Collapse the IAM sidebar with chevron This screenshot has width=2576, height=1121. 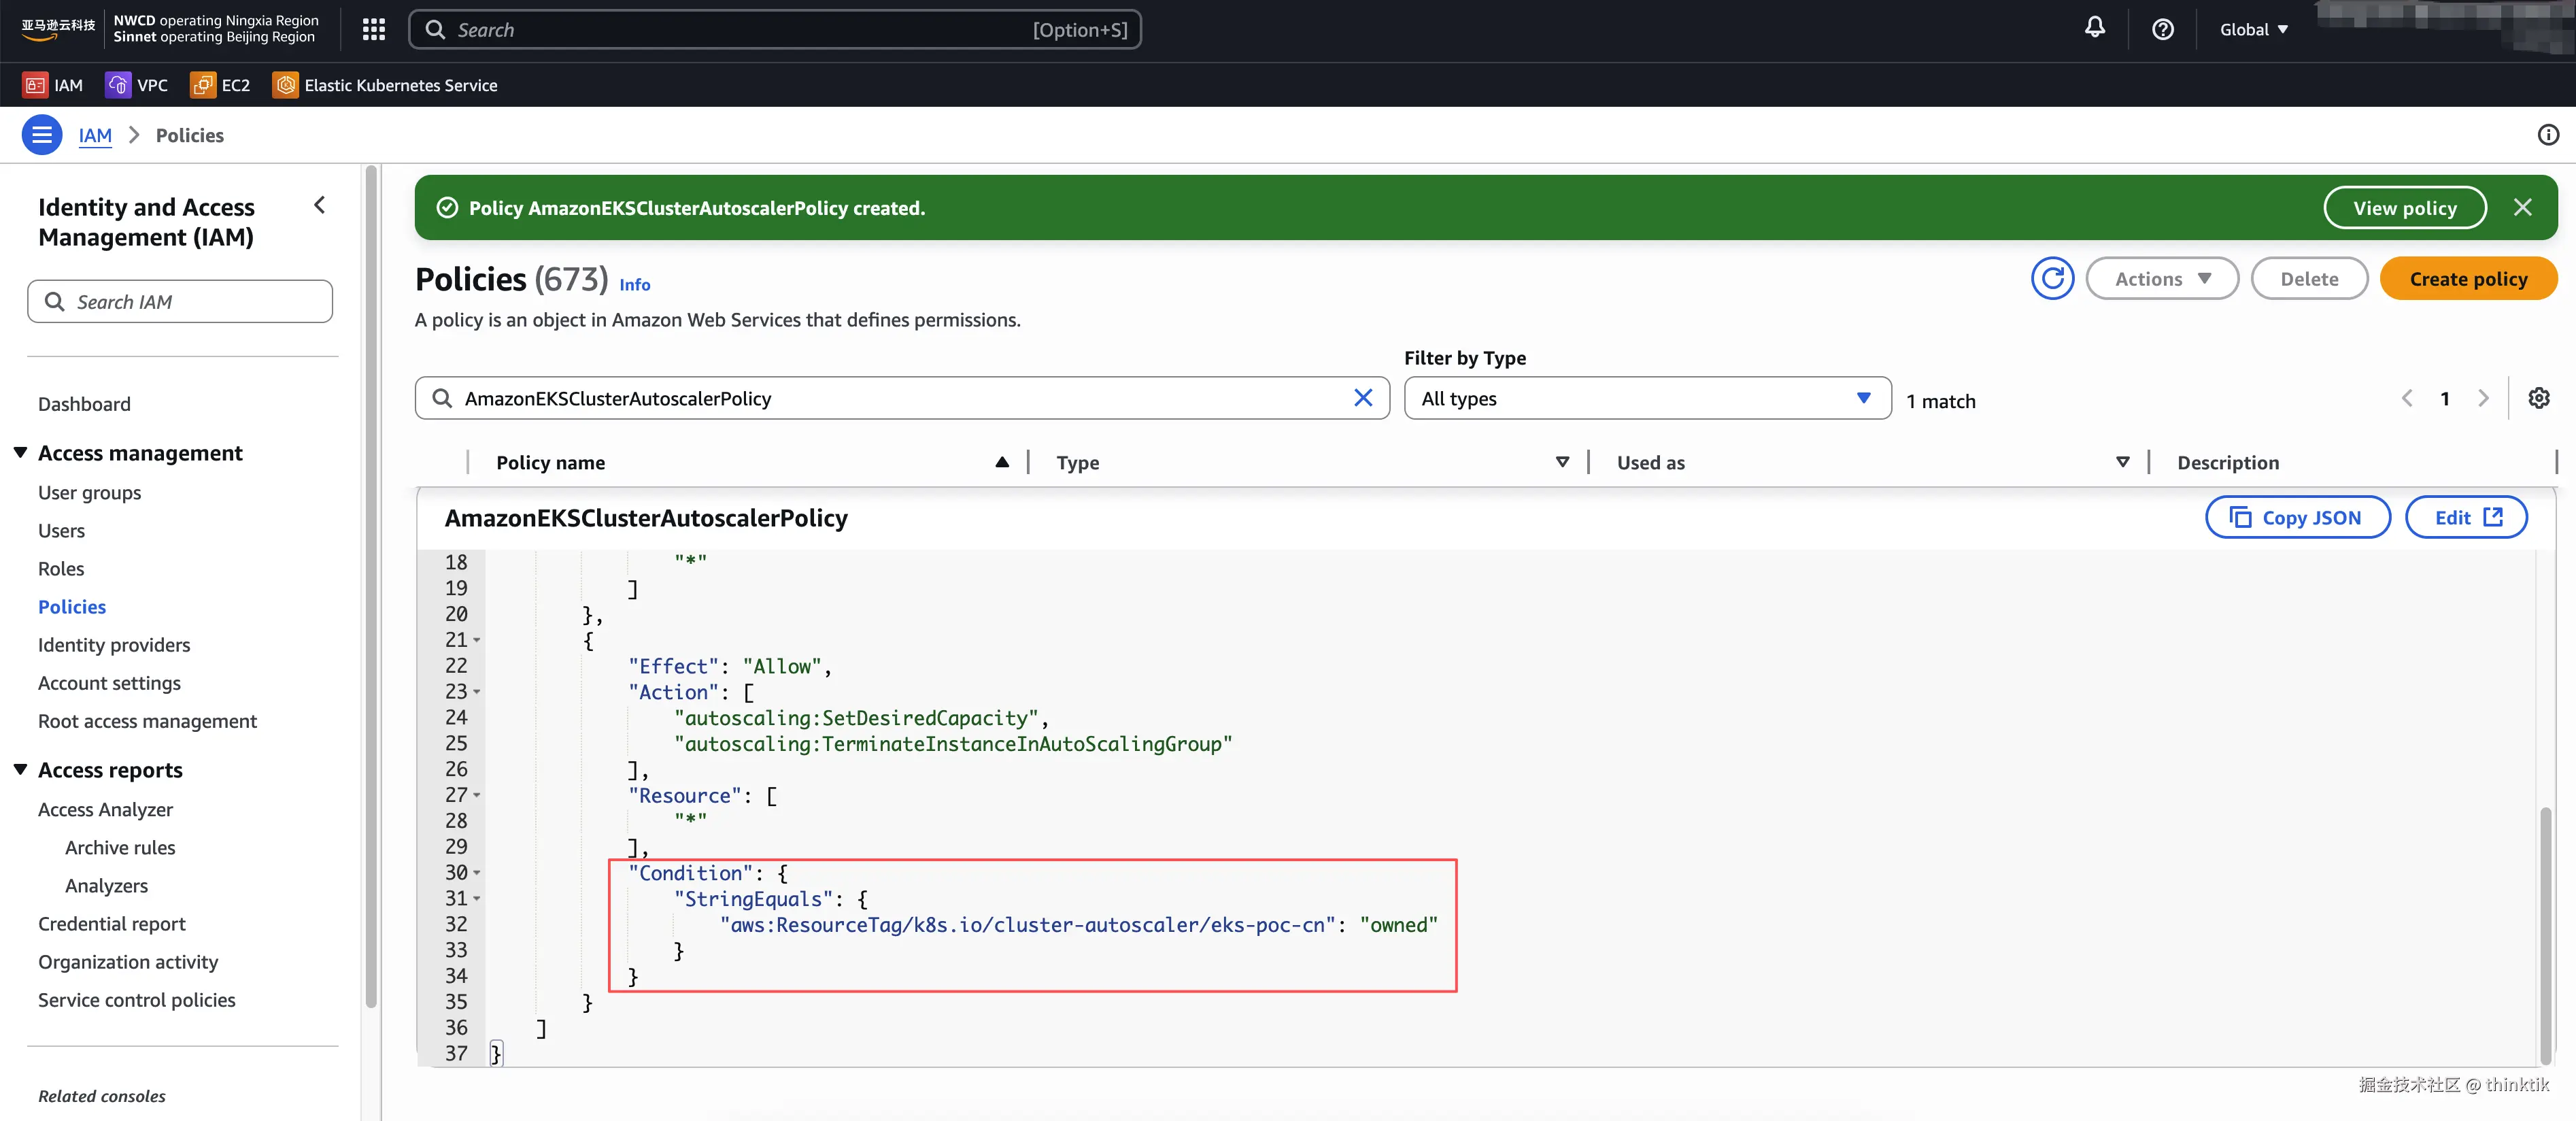coord(320,206)
